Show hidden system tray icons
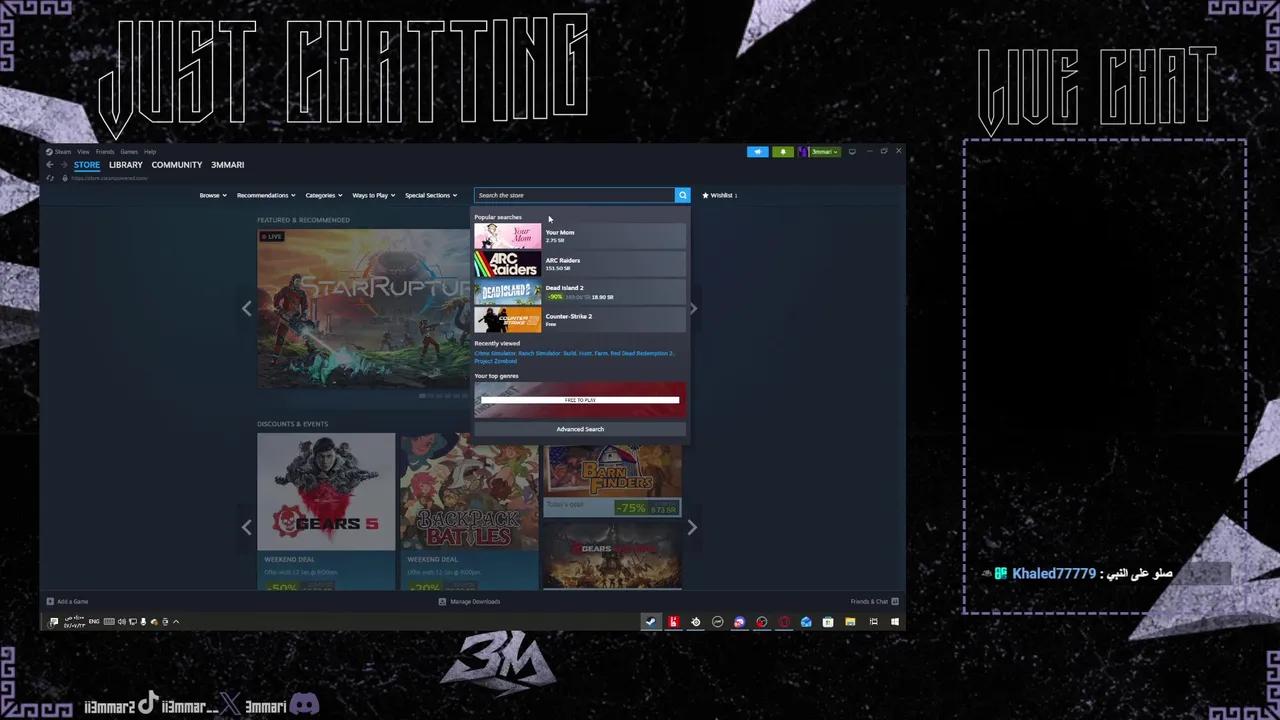Screen dimensions: 1280x720 tap(176, 622)
